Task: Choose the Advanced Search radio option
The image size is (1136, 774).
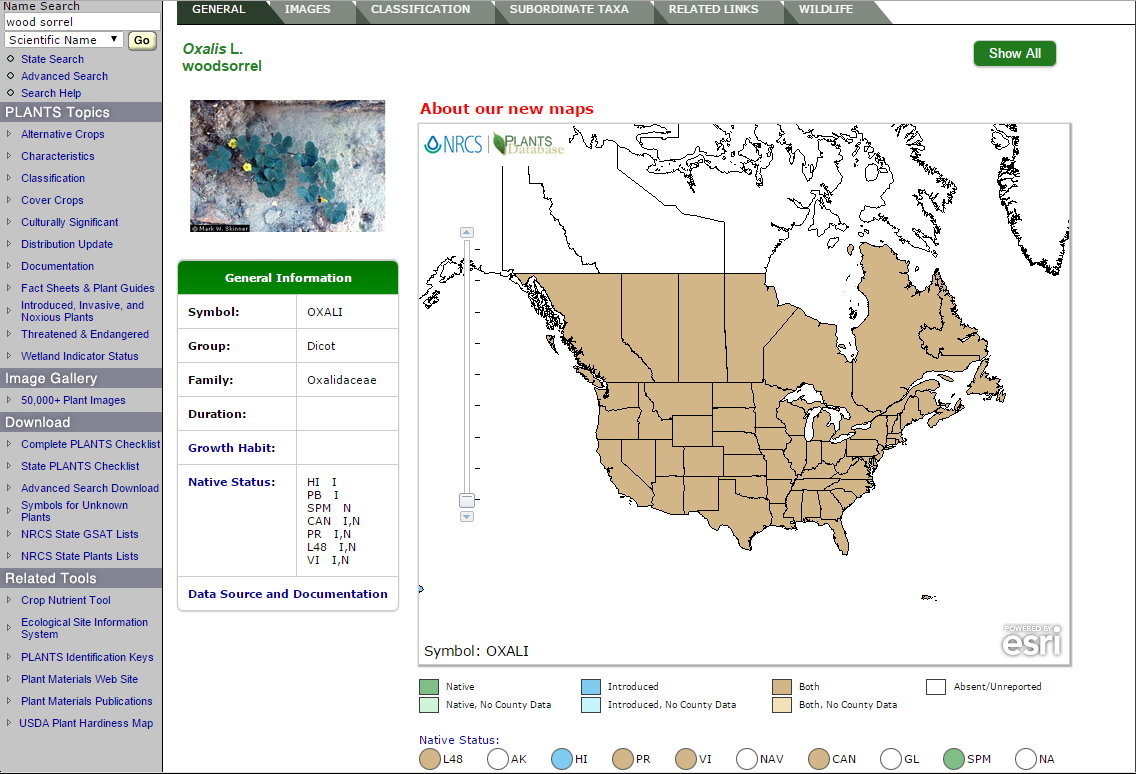Action: point(11,76)
